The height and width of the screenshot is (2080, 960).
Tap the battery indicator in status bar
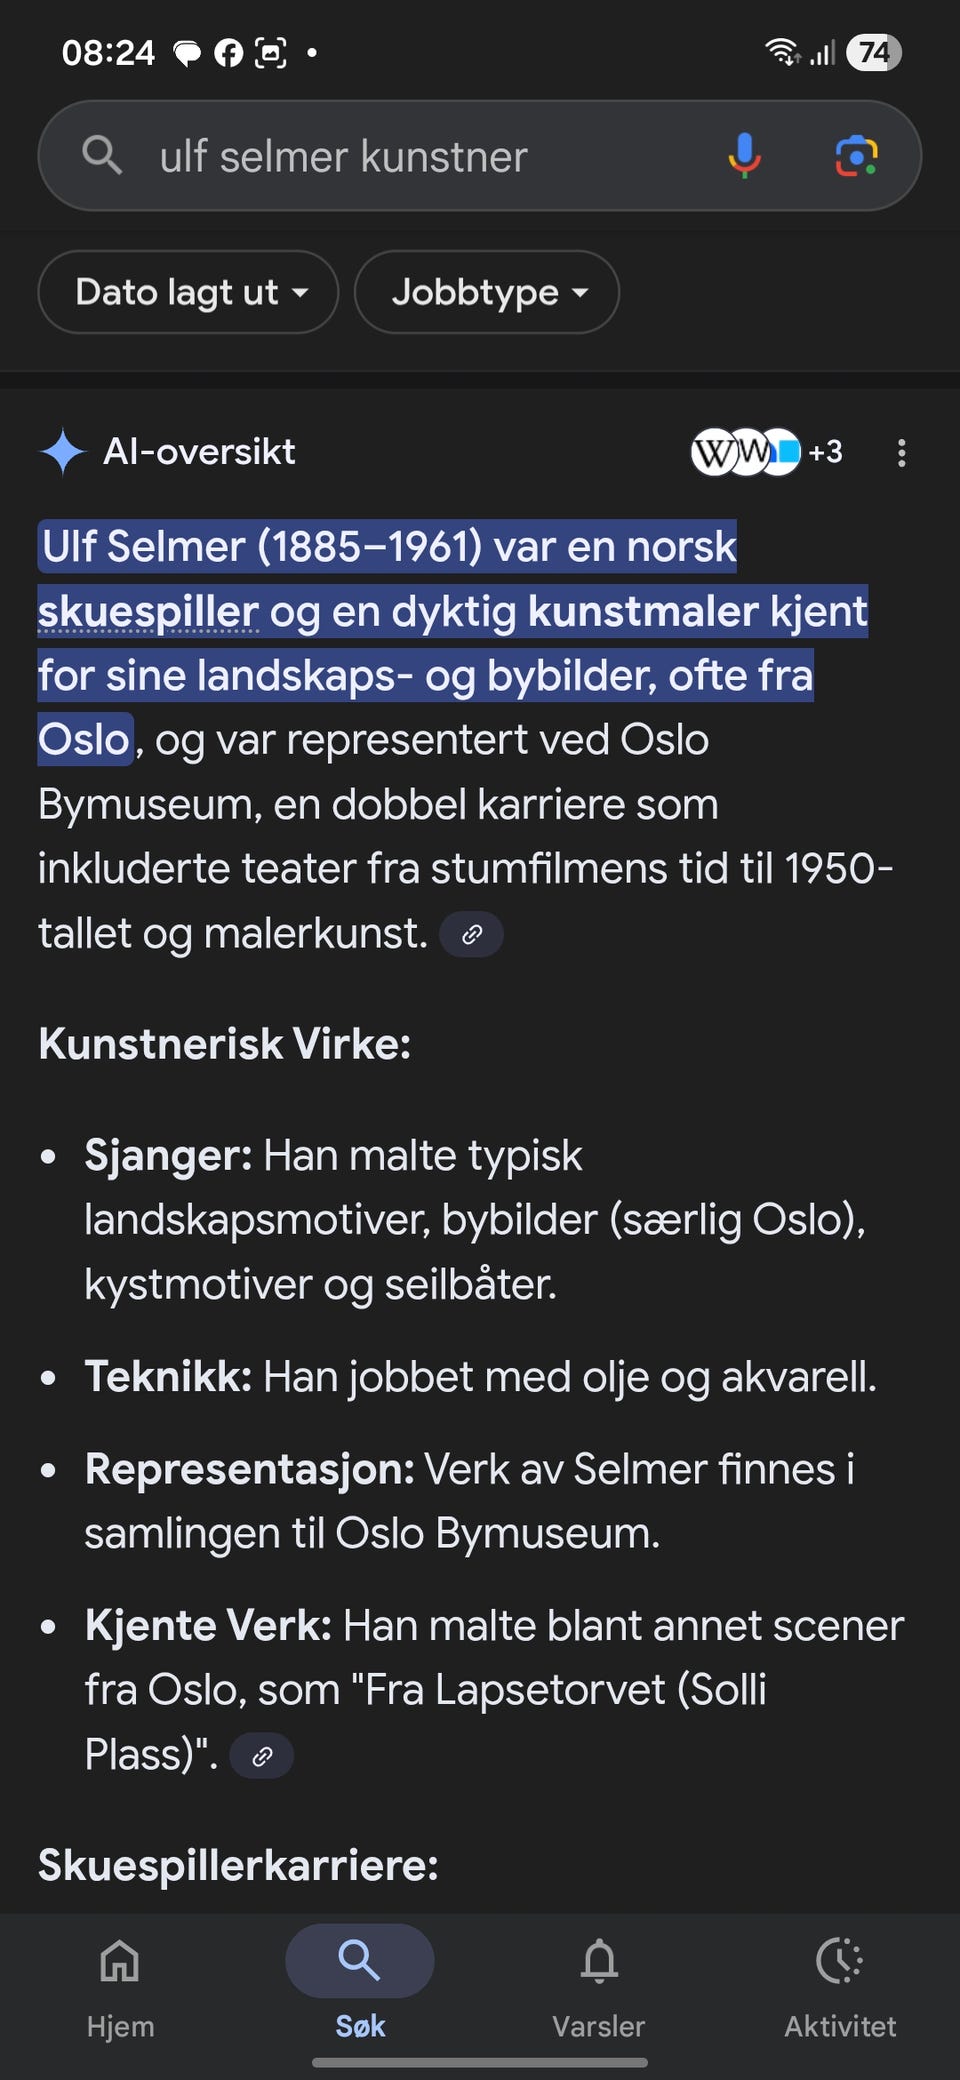(873, 52)
